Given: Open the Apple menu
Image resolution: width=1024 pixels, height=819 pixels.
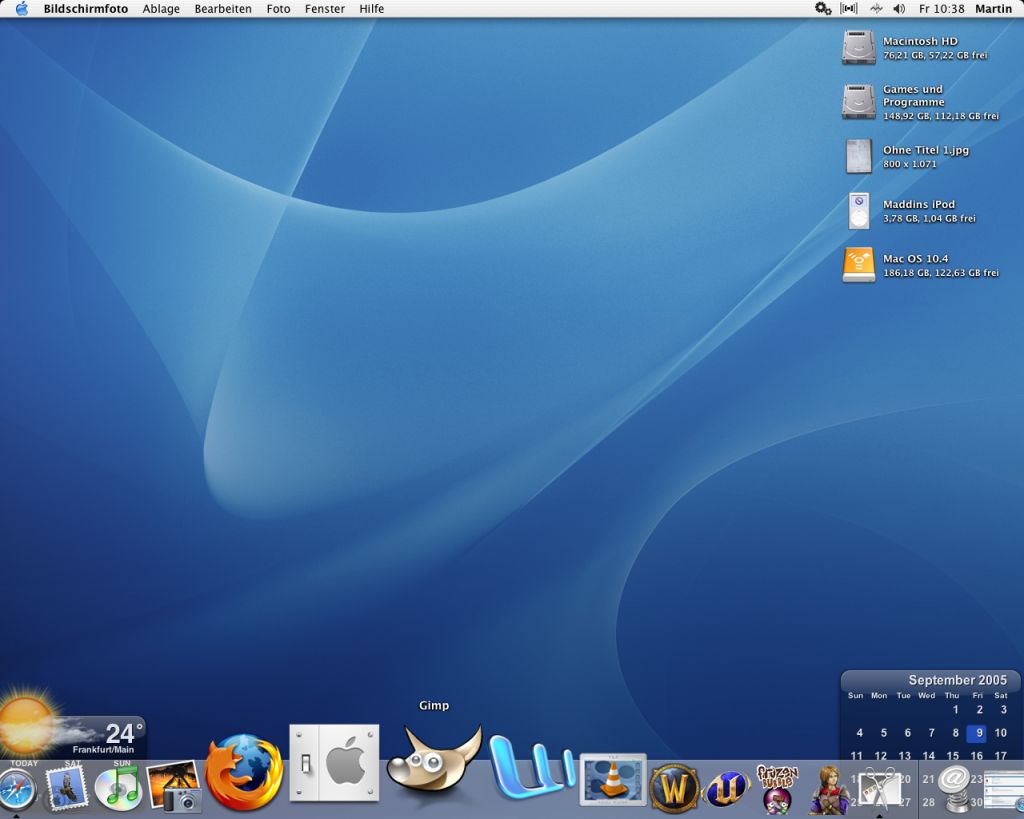Looking at the screenshot, I should [x=22, y=8].
